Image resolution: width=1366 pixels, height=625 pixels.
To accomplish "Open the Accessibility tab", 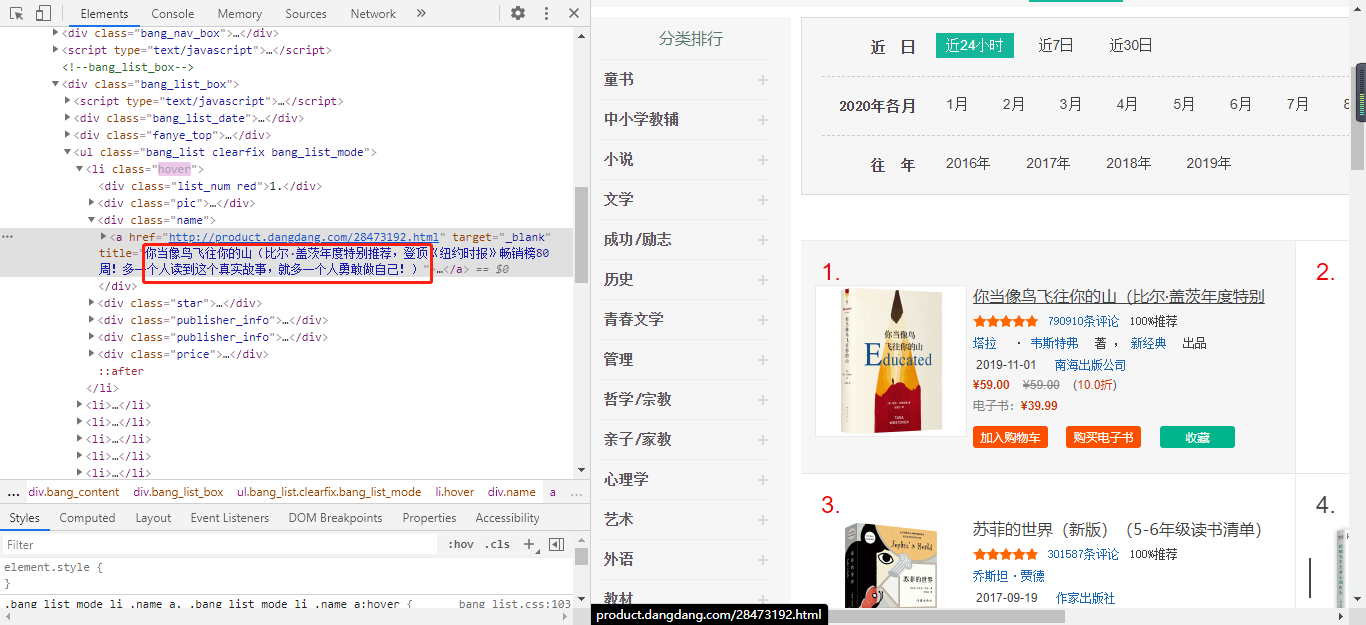I will (x=507, y=518).
